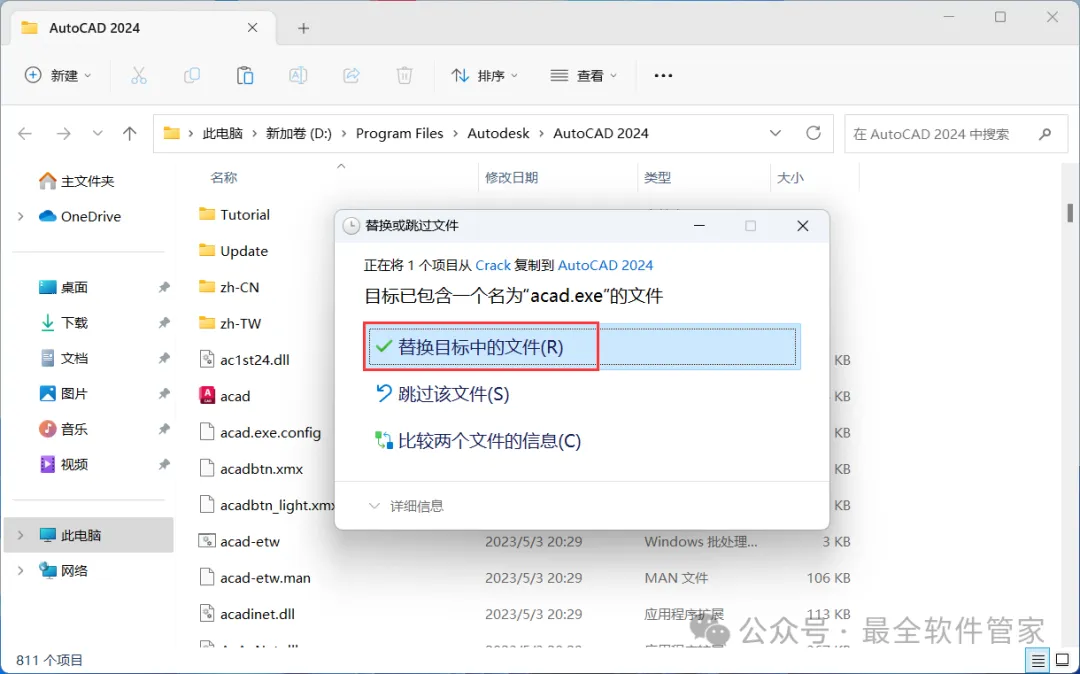Go up one folder level arrow
The width and height of the screenshot is (1080, 674).
(x=129, y=134)
